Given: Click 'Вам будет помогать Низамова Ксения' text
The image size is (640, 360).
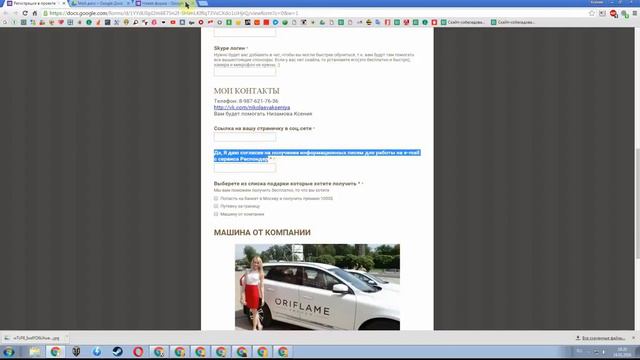Looking at the screenshot, I should click(x=263, y=114).
